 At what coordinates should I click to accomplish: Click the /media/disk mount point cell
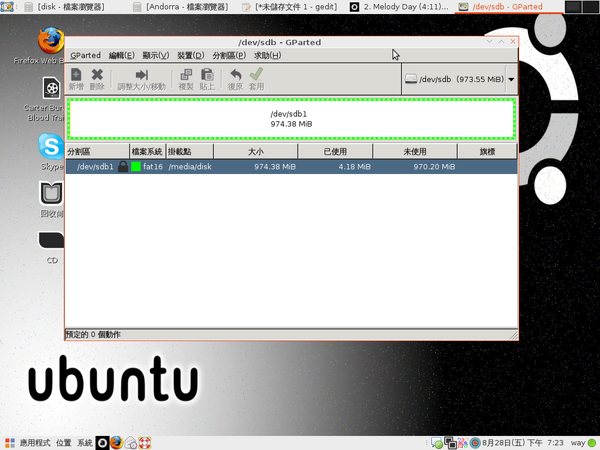(x=190, y=167)
